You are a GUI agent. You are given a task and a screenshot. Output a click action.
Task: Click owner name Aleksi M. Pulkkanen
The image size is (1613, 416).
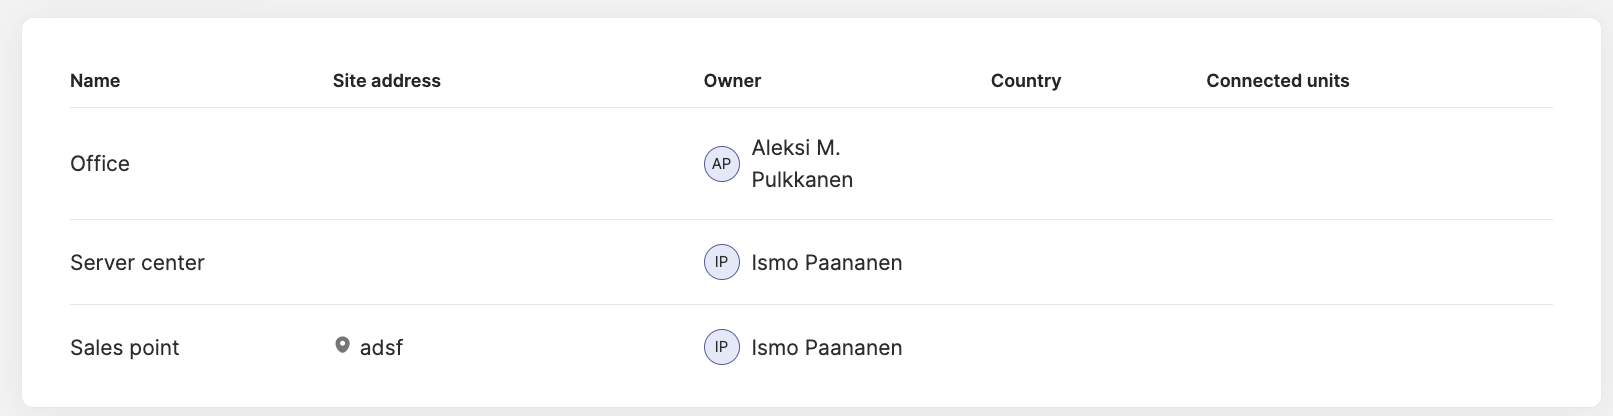802,164
